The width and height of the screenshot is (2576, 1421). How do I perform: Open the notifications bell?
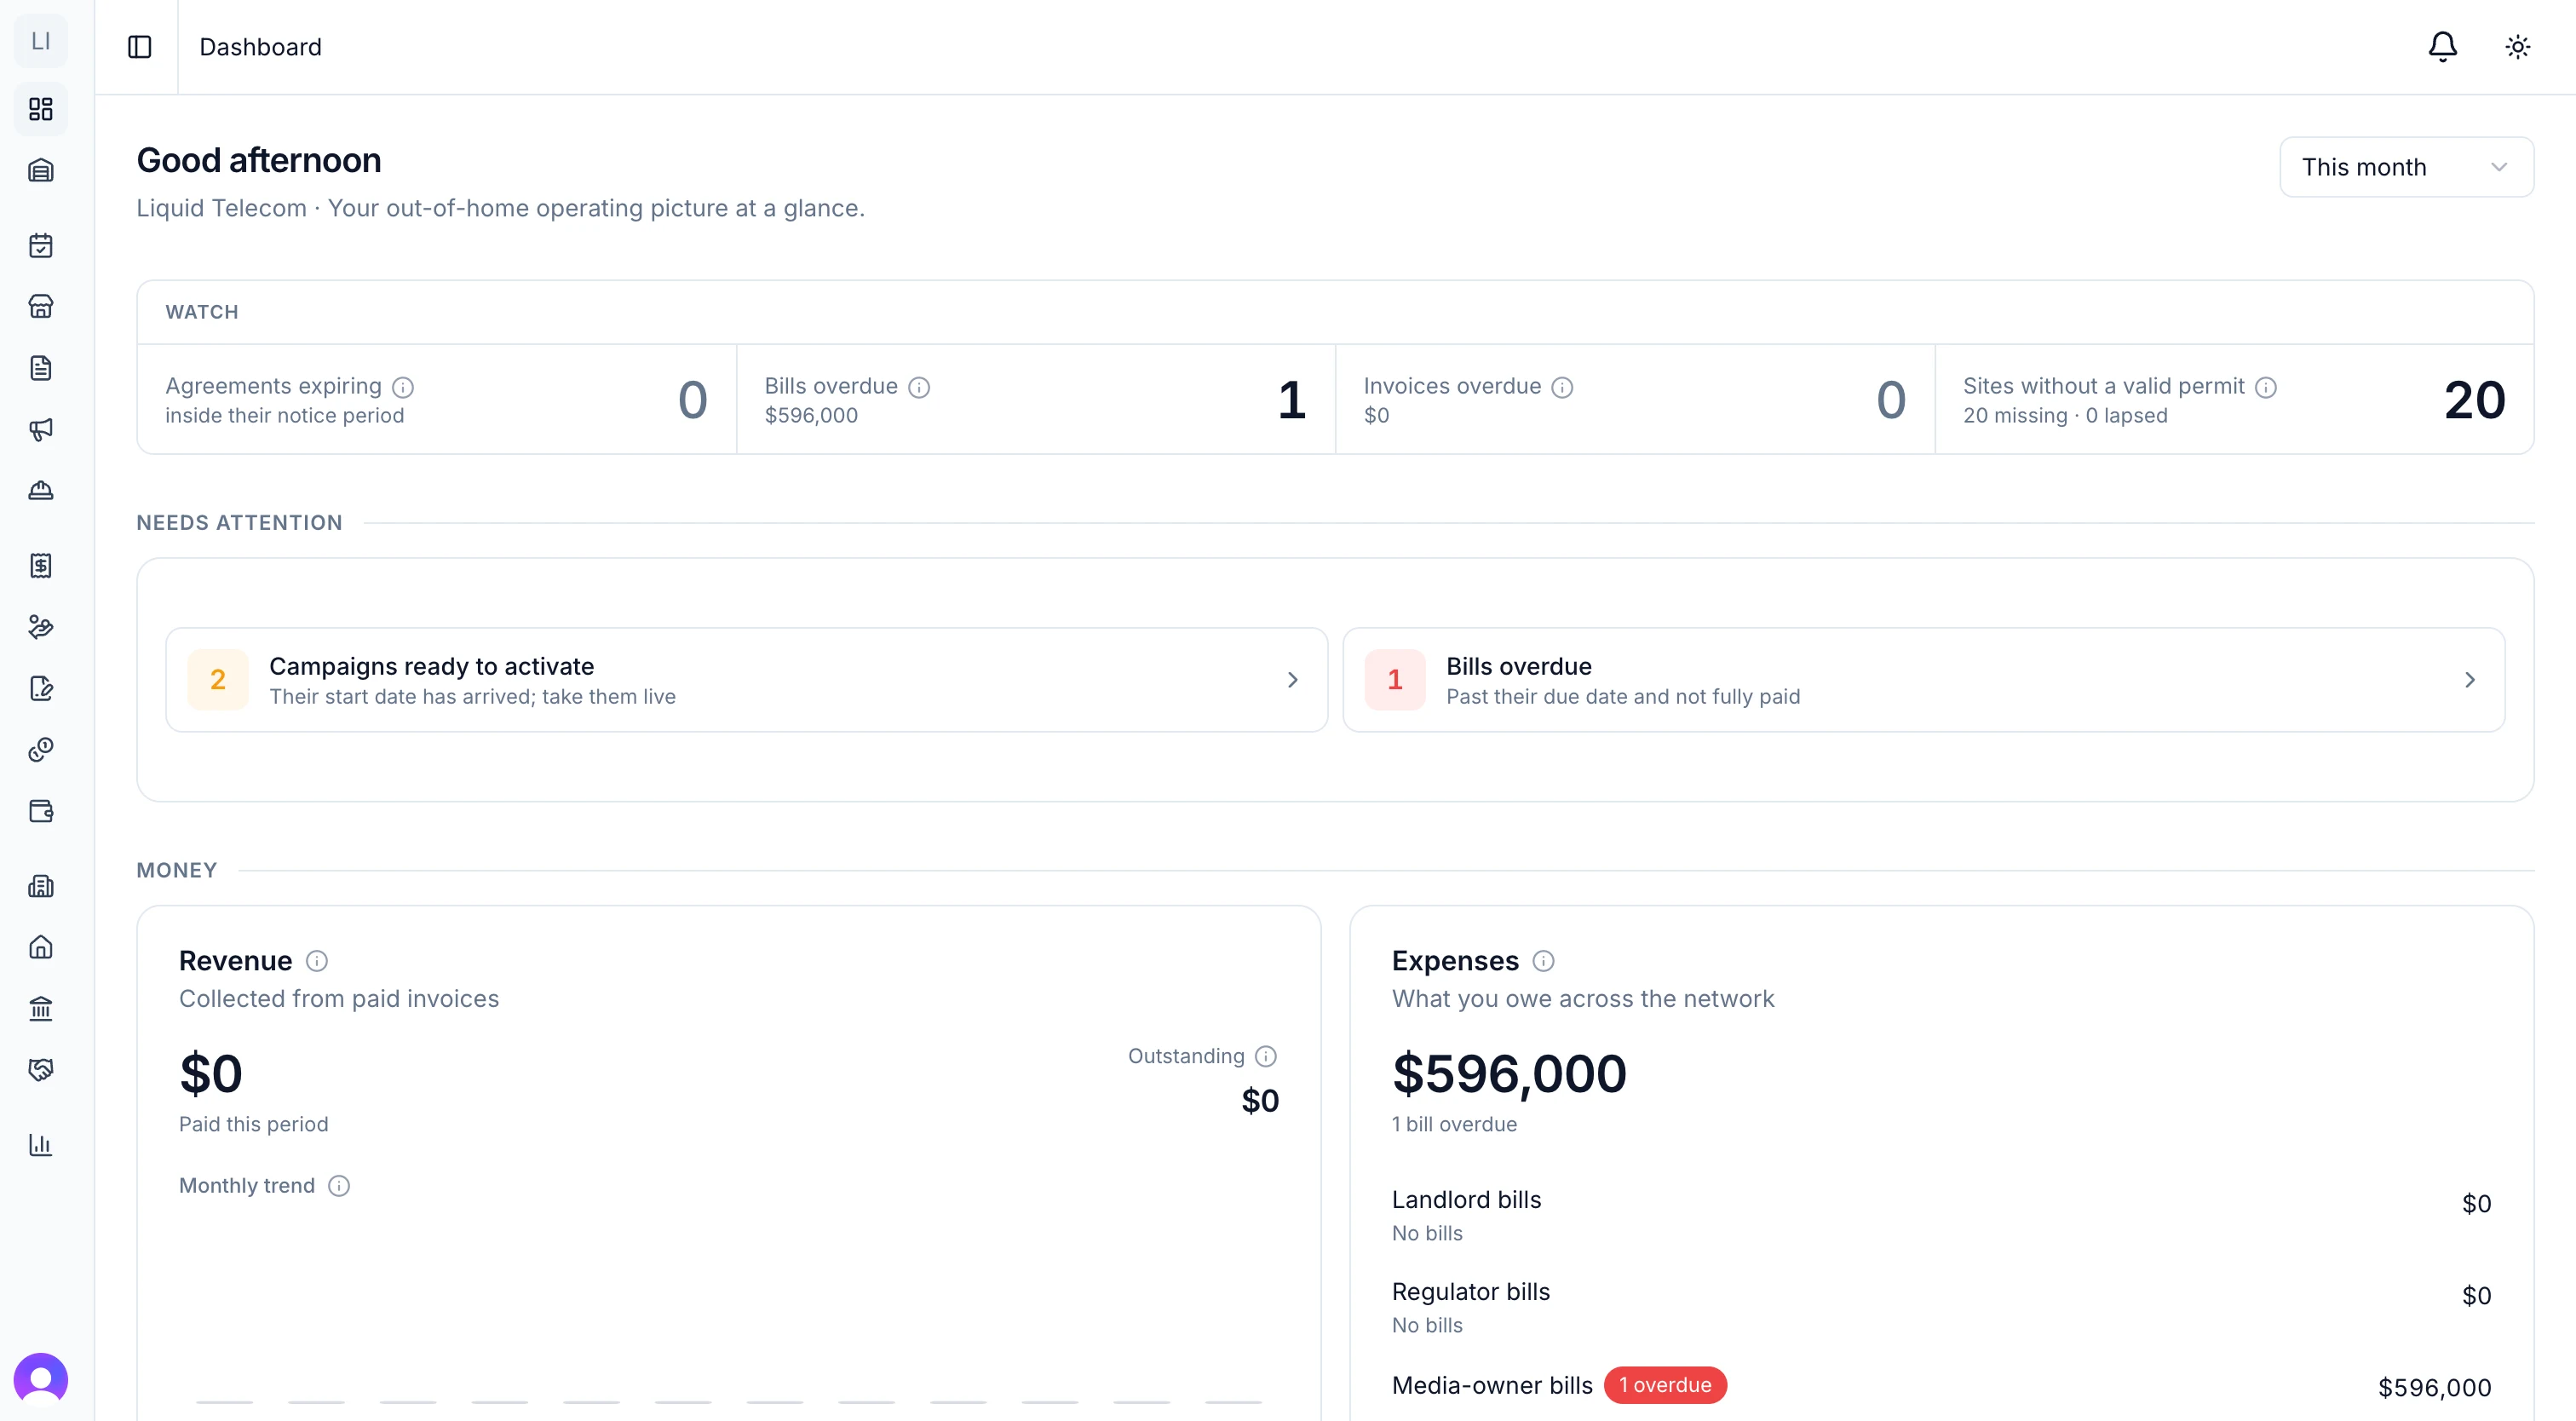pos(2443,47)
